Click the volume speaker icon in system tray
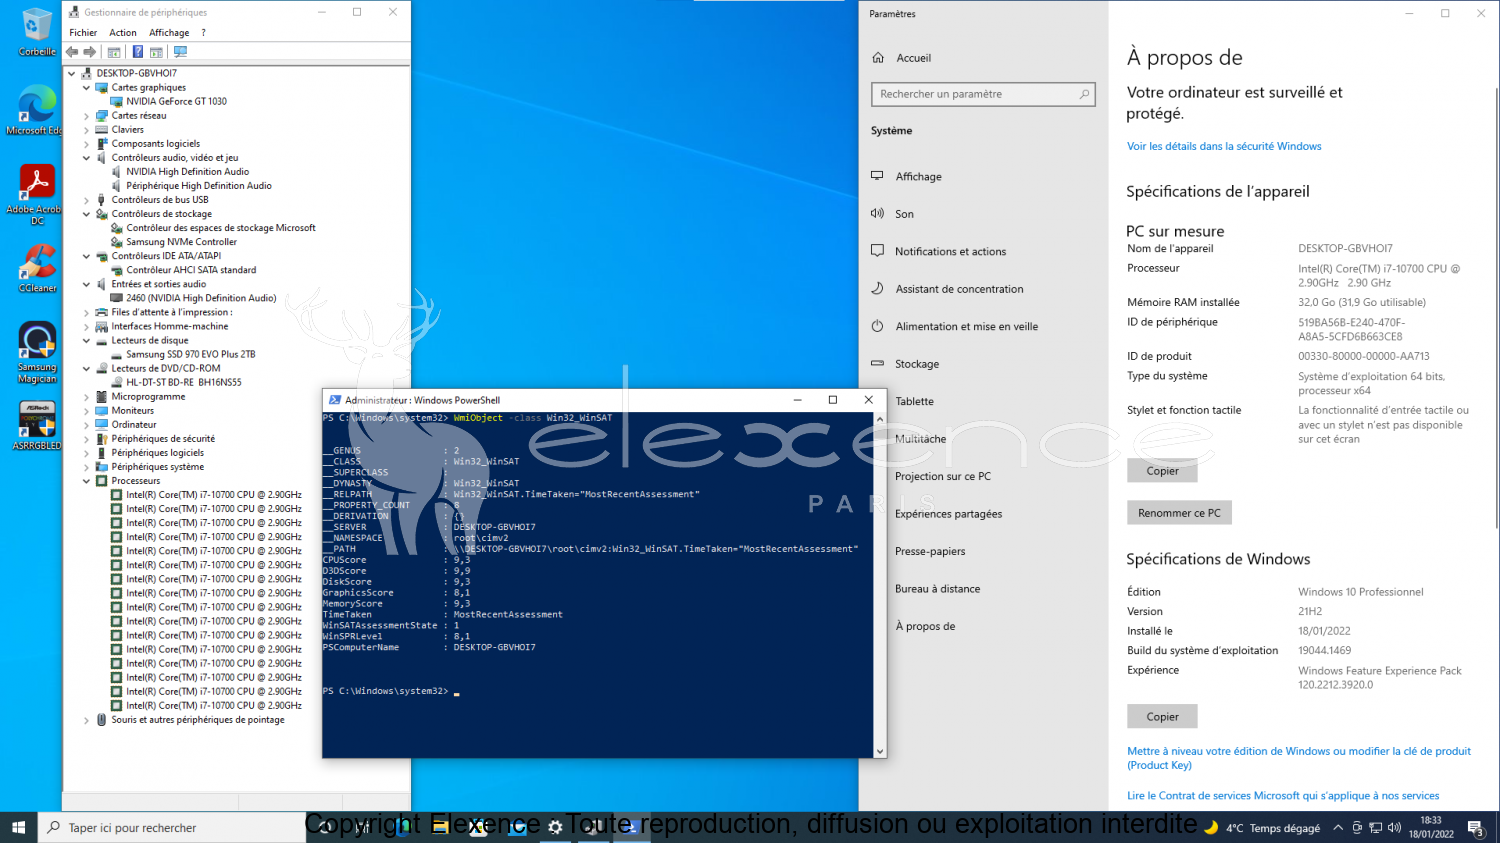1500x843 pixels. 1394,827
